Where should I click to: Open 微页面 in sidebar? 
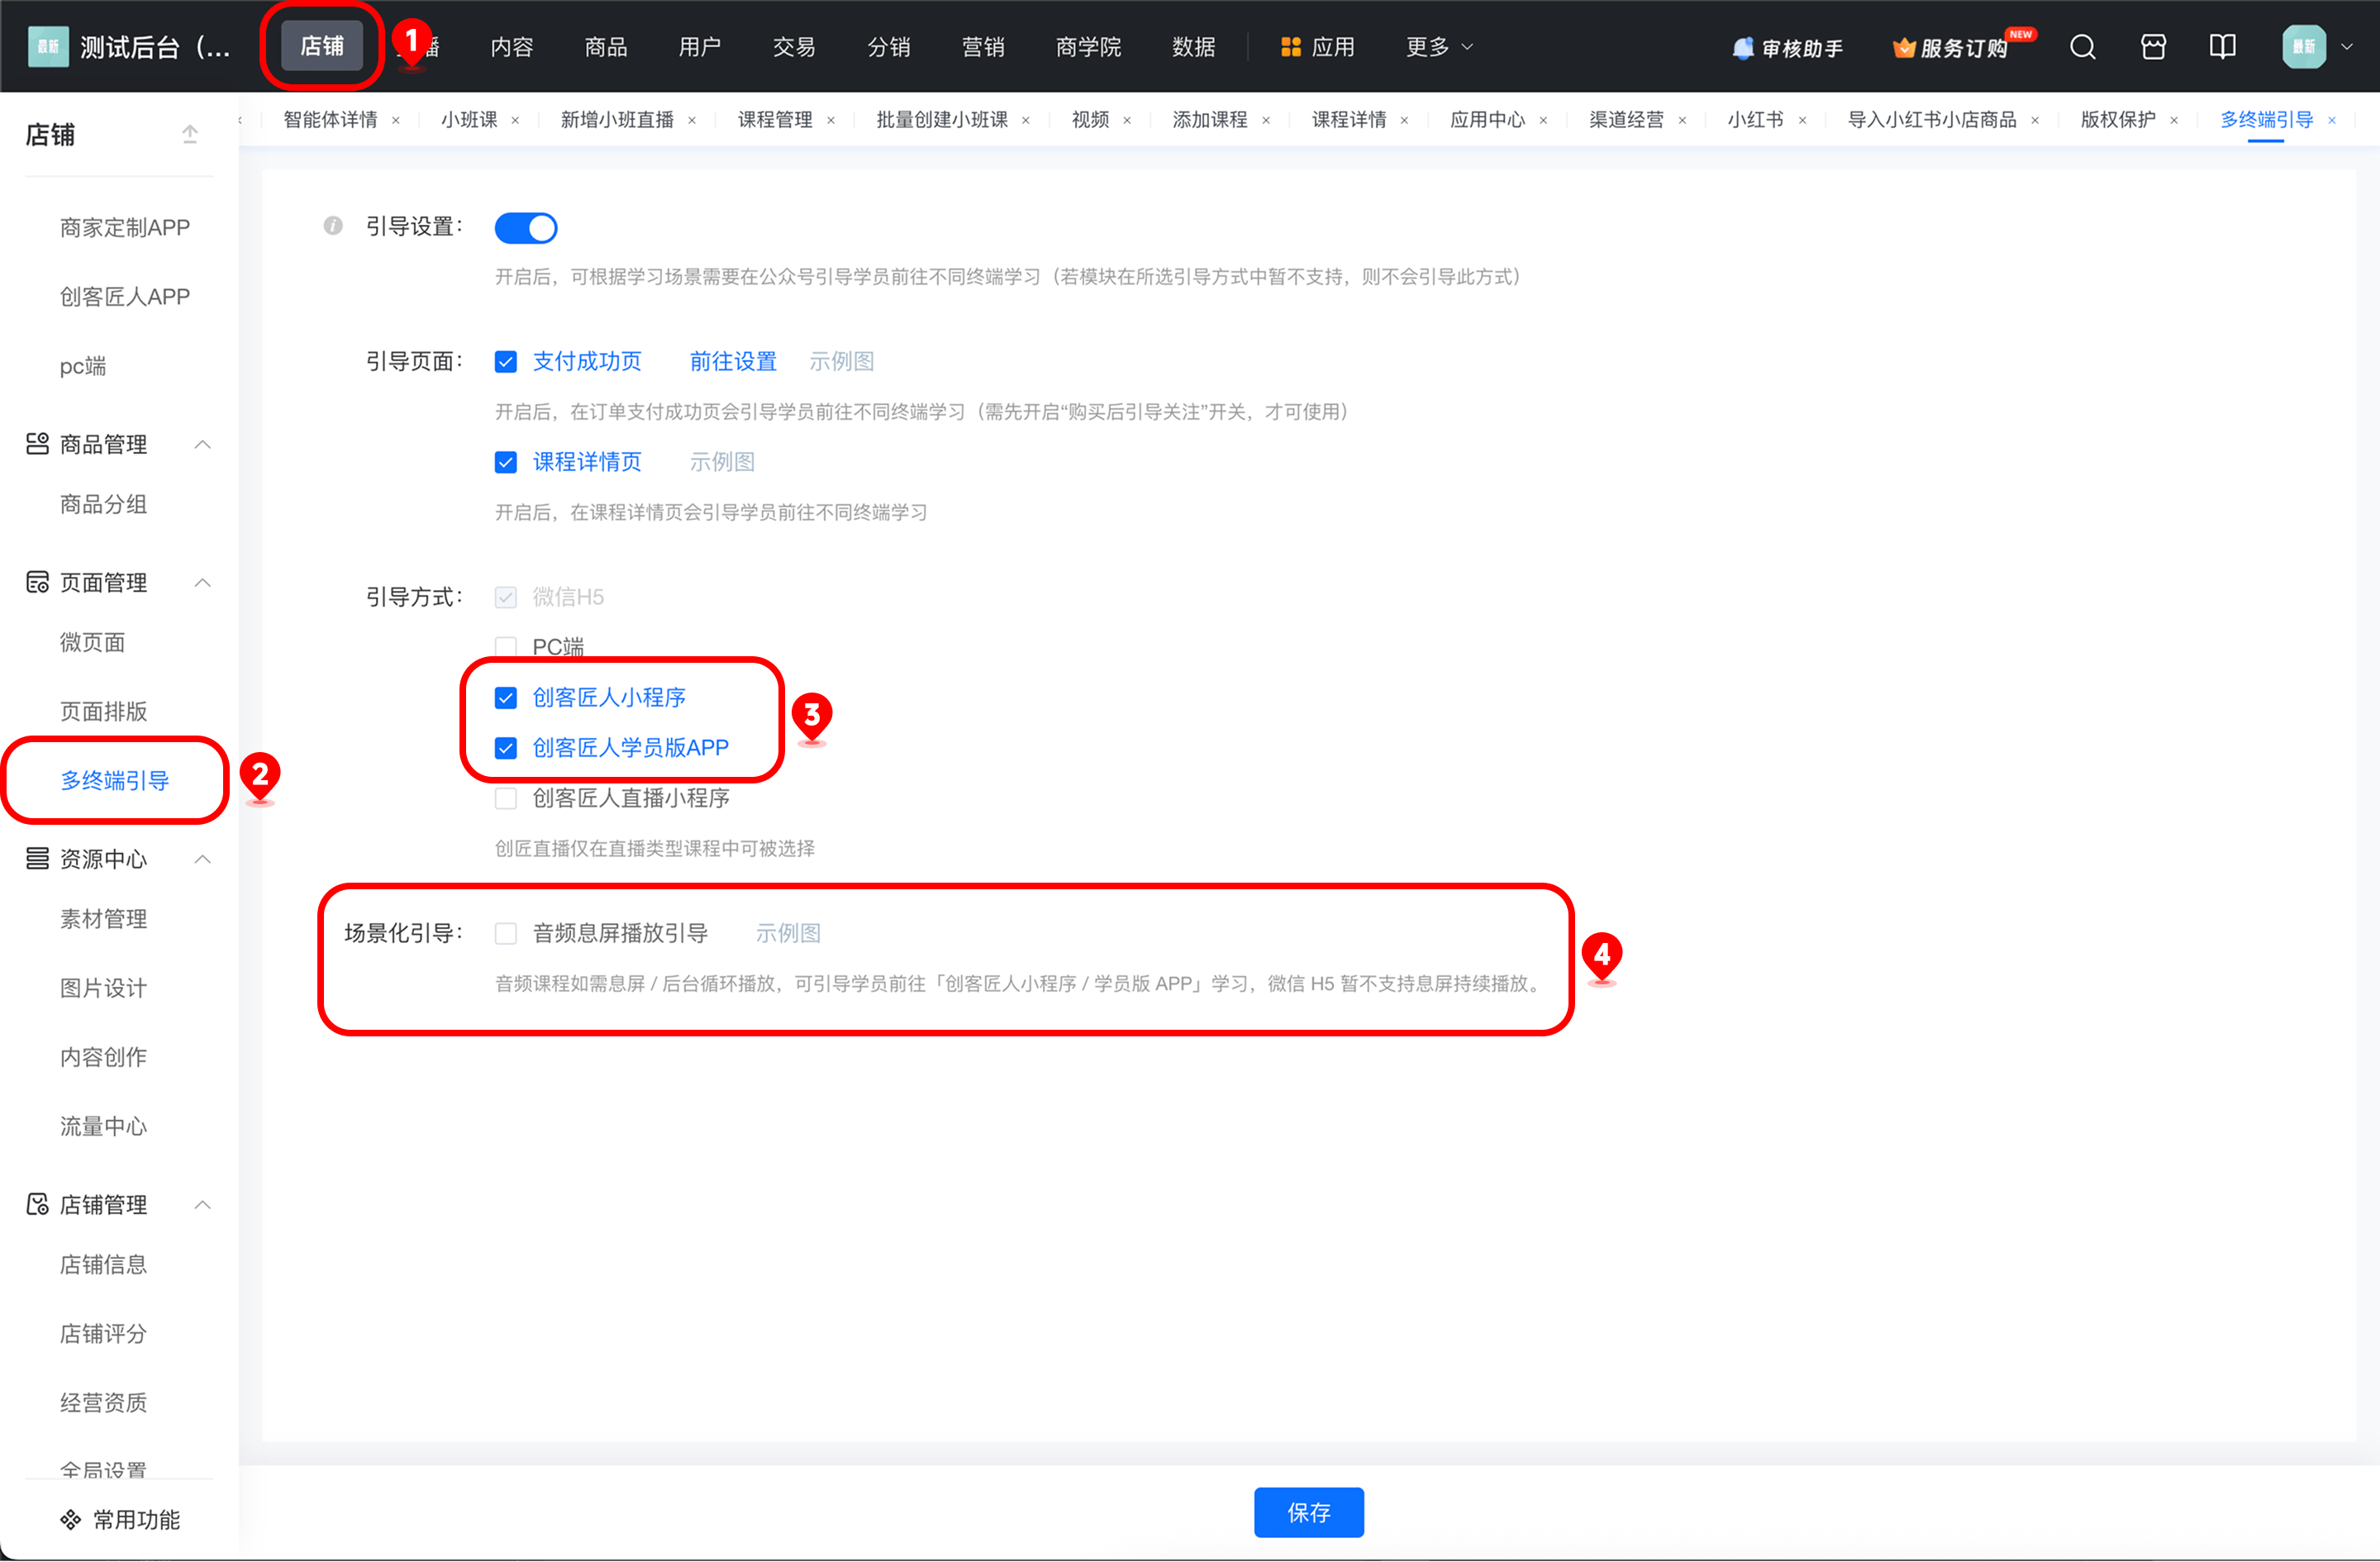pyautogui.click(x=93, y=642)
